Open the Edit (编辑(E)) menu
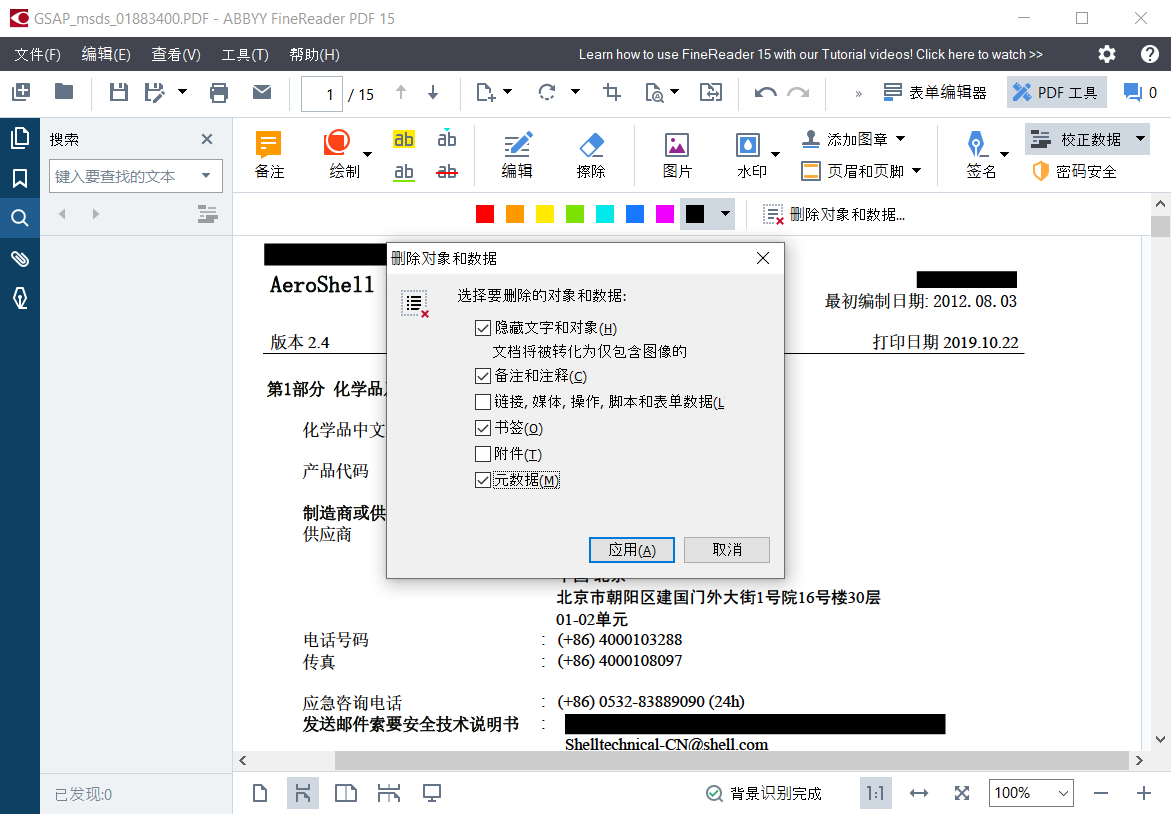This screenshot has height=814, width=1171. click(106, 55)
